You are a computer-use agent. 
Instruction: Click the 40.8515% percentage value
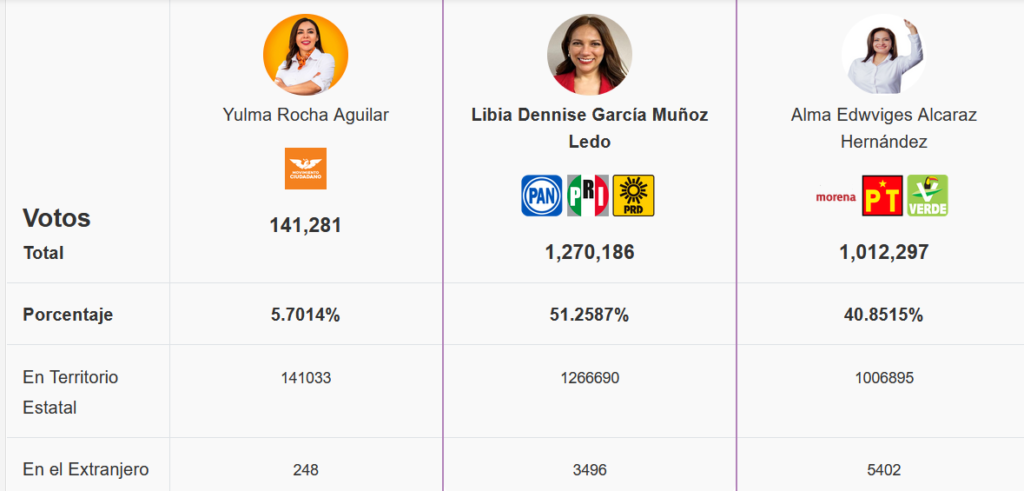tap(883, 315)
